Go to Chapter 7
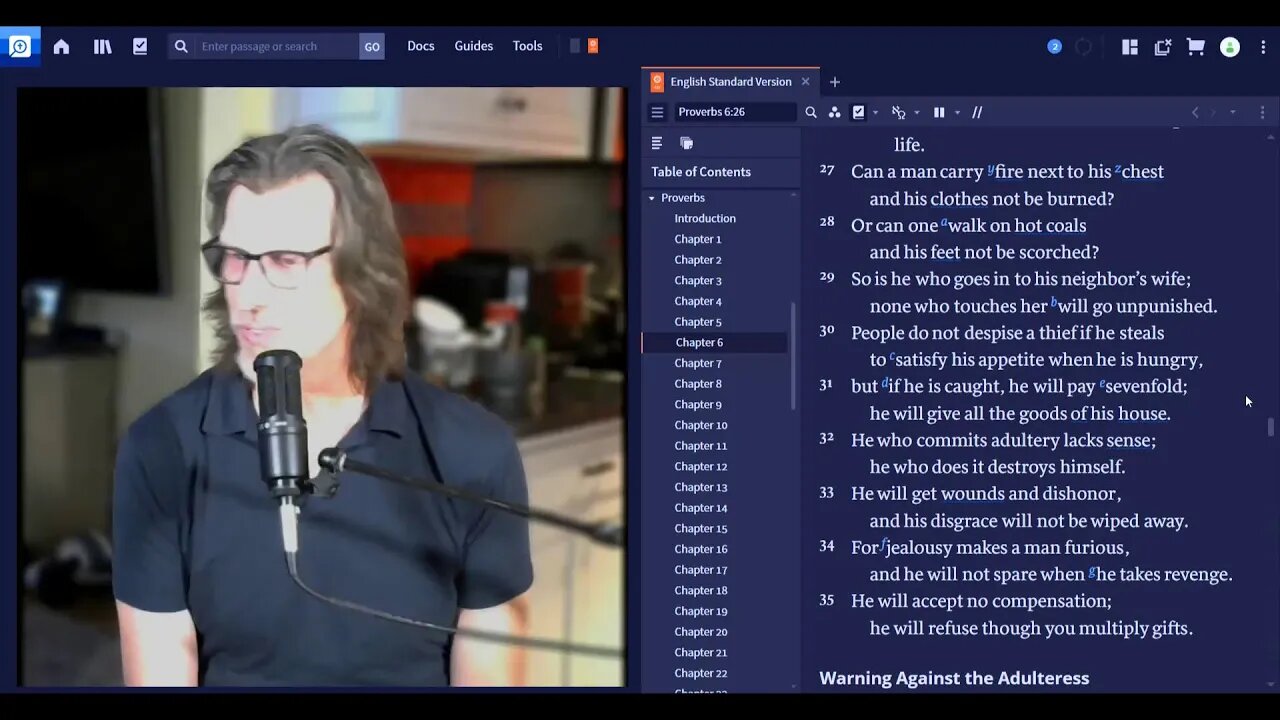Viewport: 1280px width, 720px height. pyautogui.click(x=698, y=363)
